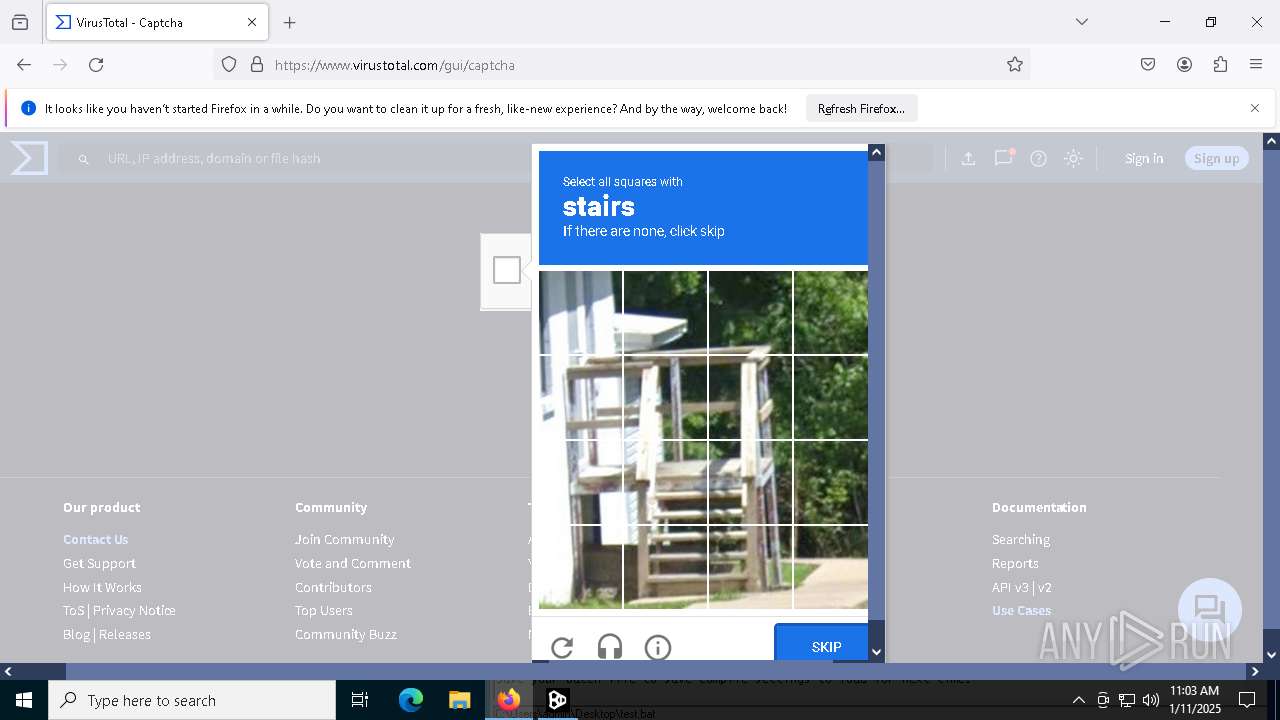Open the Join Community link

pyautogui.click(x=344, y=539)
